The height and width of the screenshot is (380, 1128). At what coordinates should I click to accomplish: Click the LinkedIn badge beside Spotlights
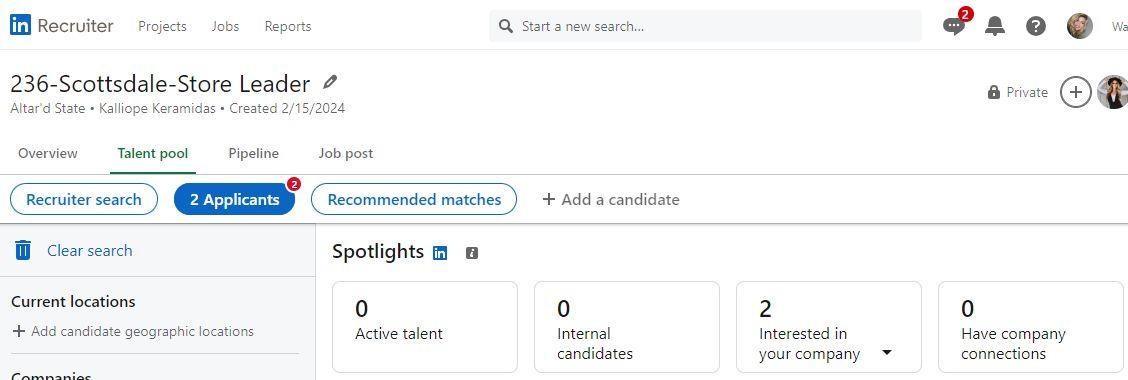pyautogui.click(x=440, y=253)
